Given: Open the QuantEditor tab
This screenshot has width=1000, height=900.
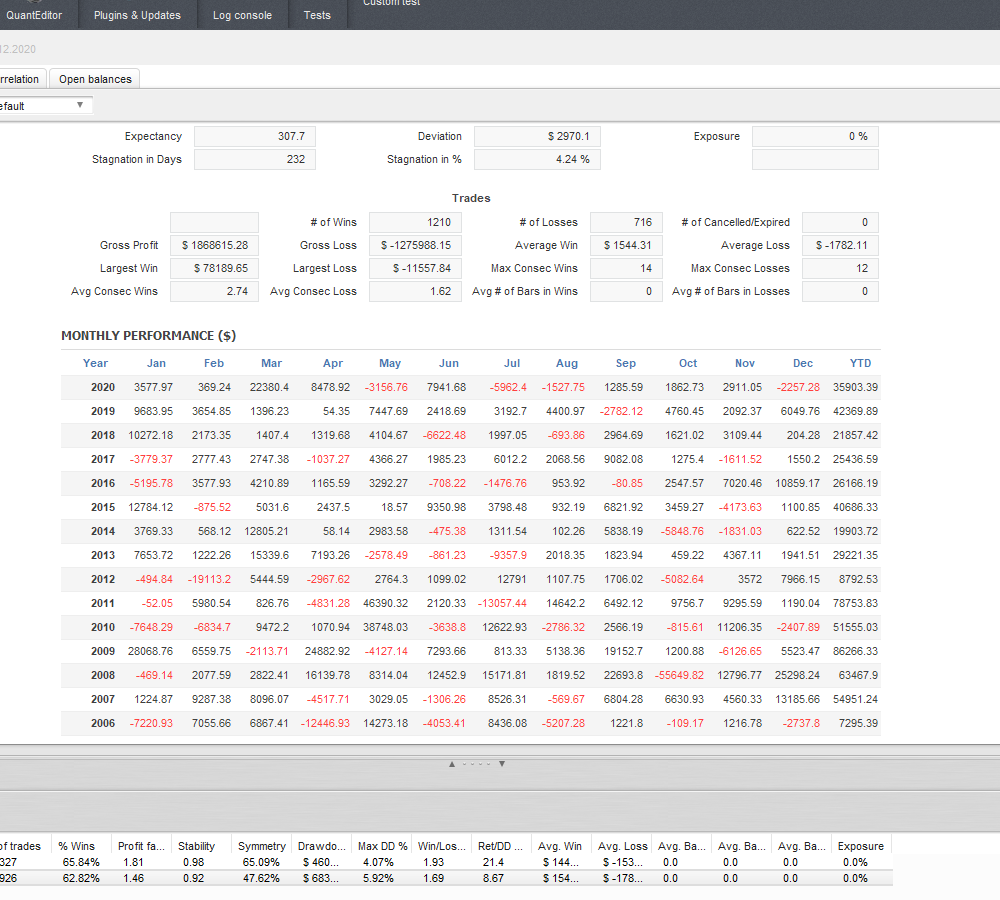Looking at the screenshot, I should coord(34,15).
